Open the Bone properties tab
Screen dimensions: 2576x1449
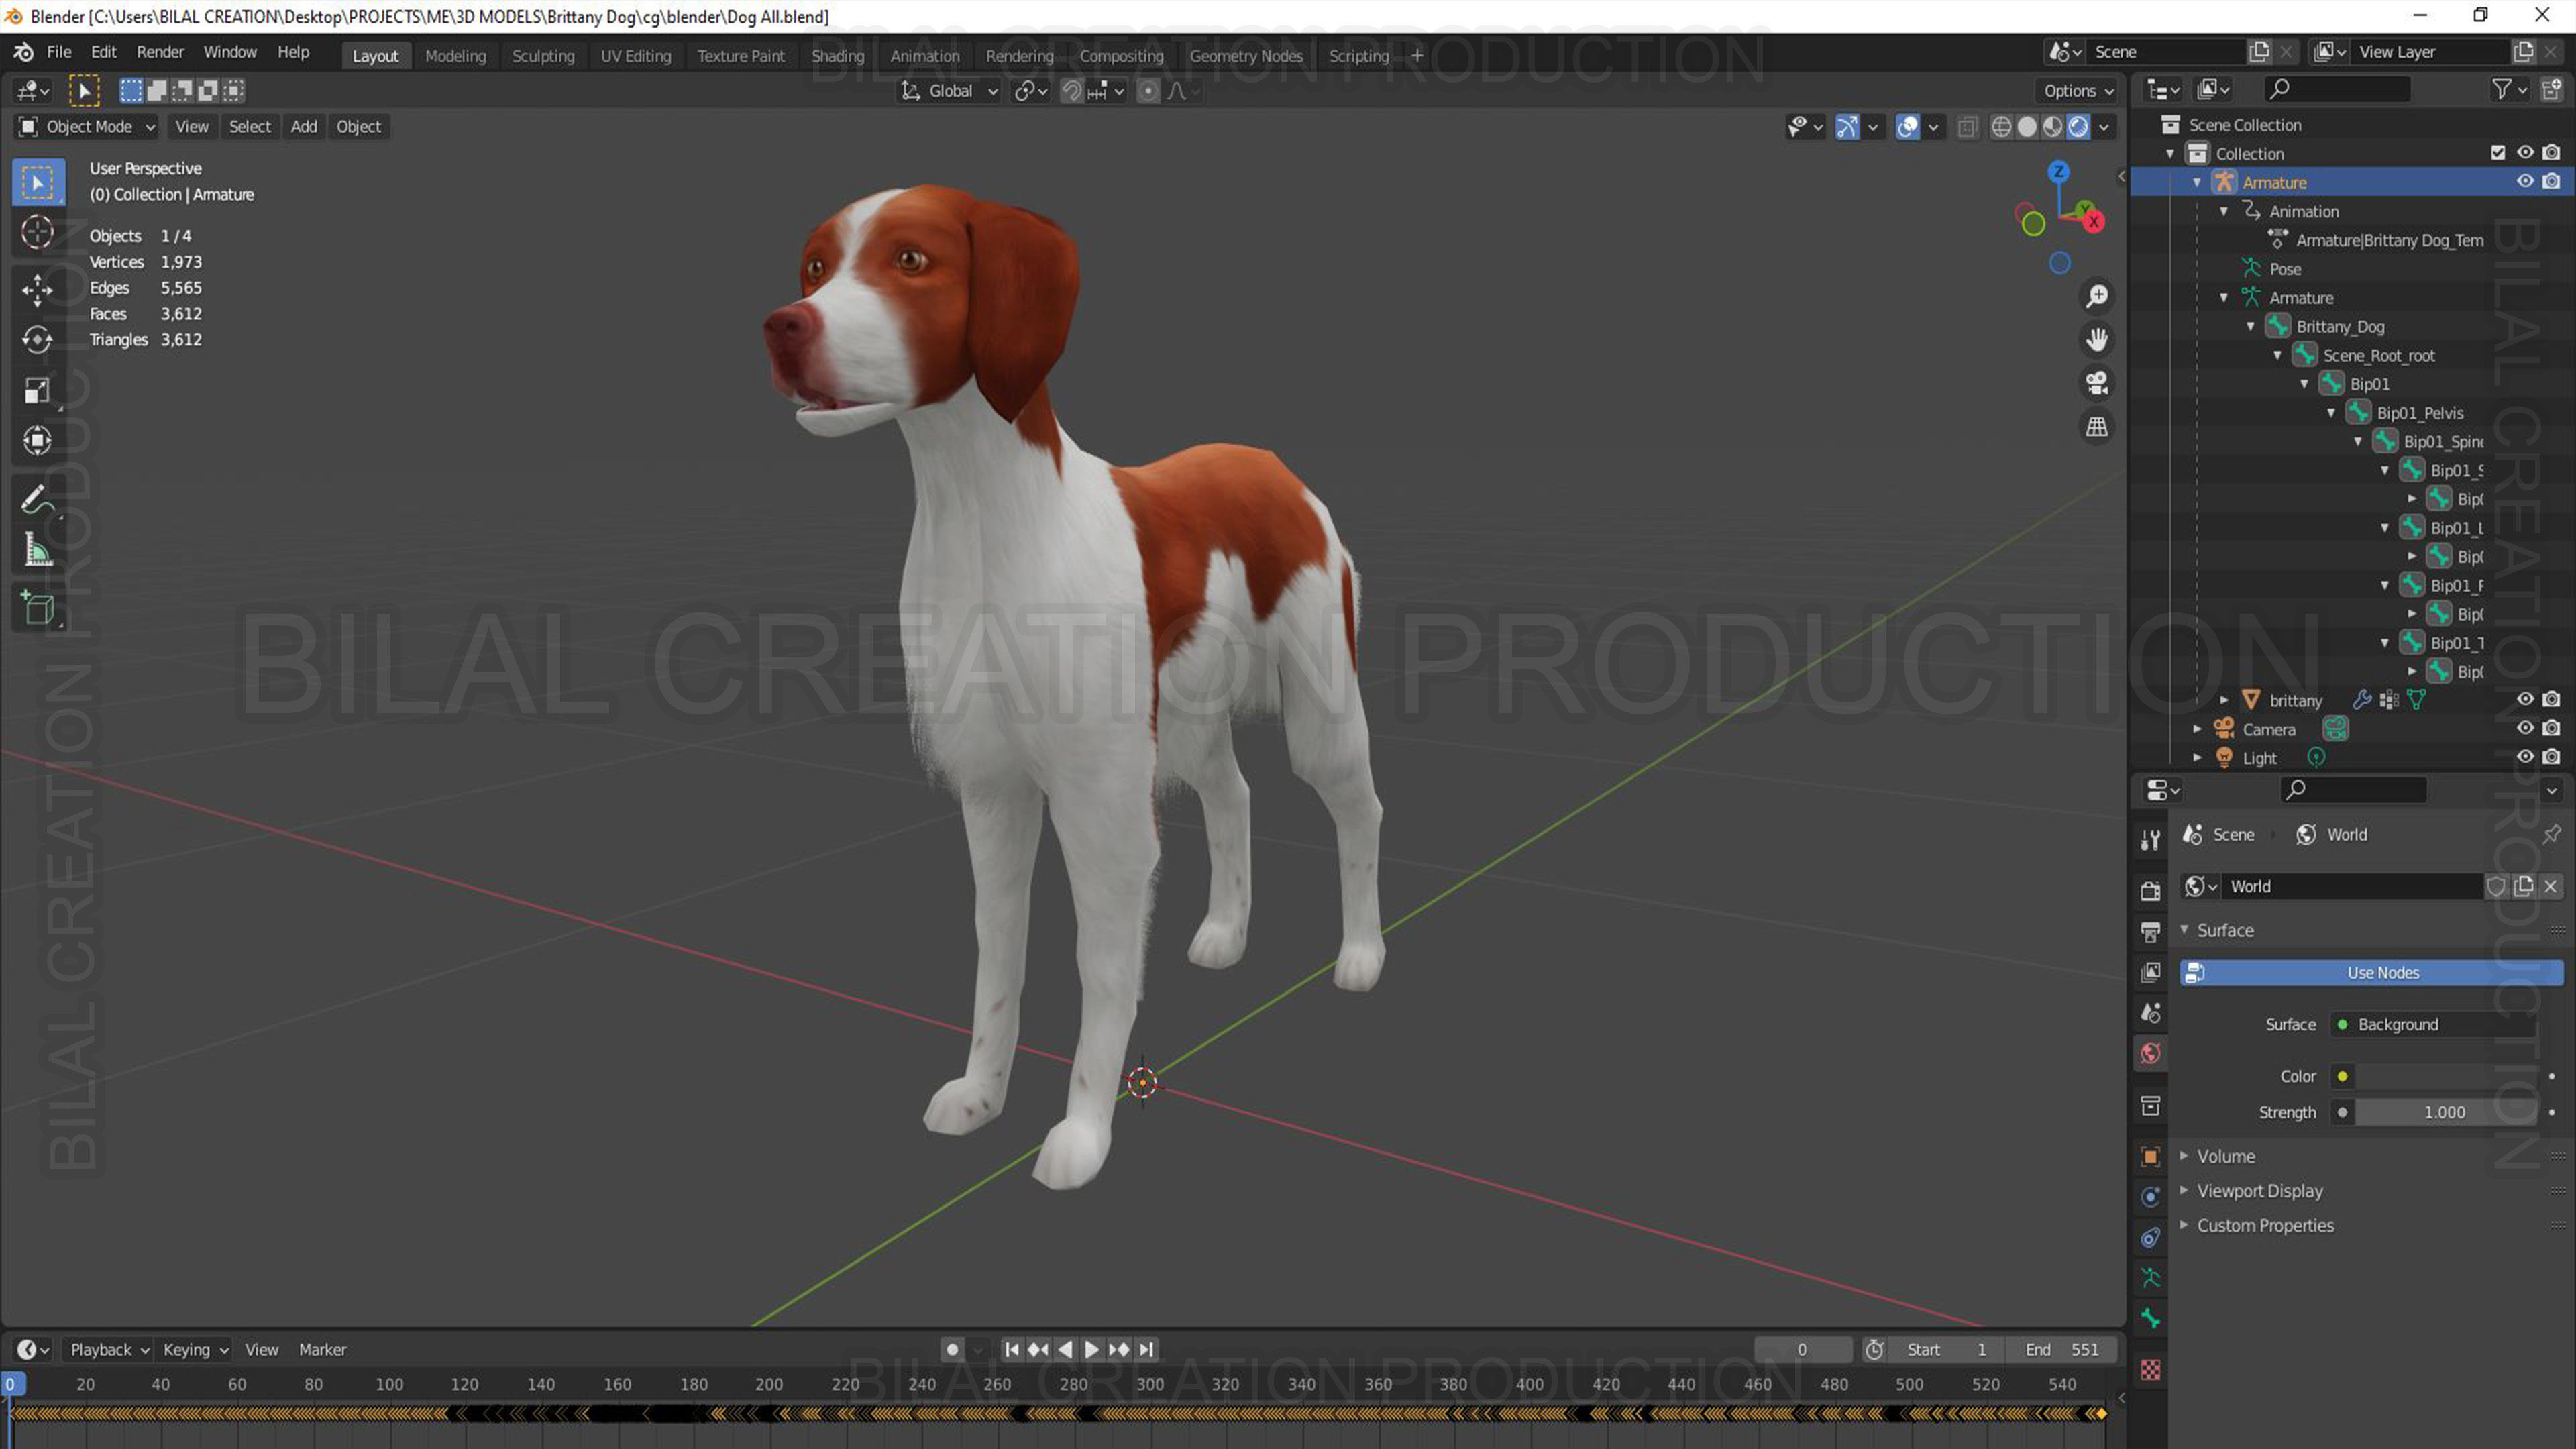2150,1319
